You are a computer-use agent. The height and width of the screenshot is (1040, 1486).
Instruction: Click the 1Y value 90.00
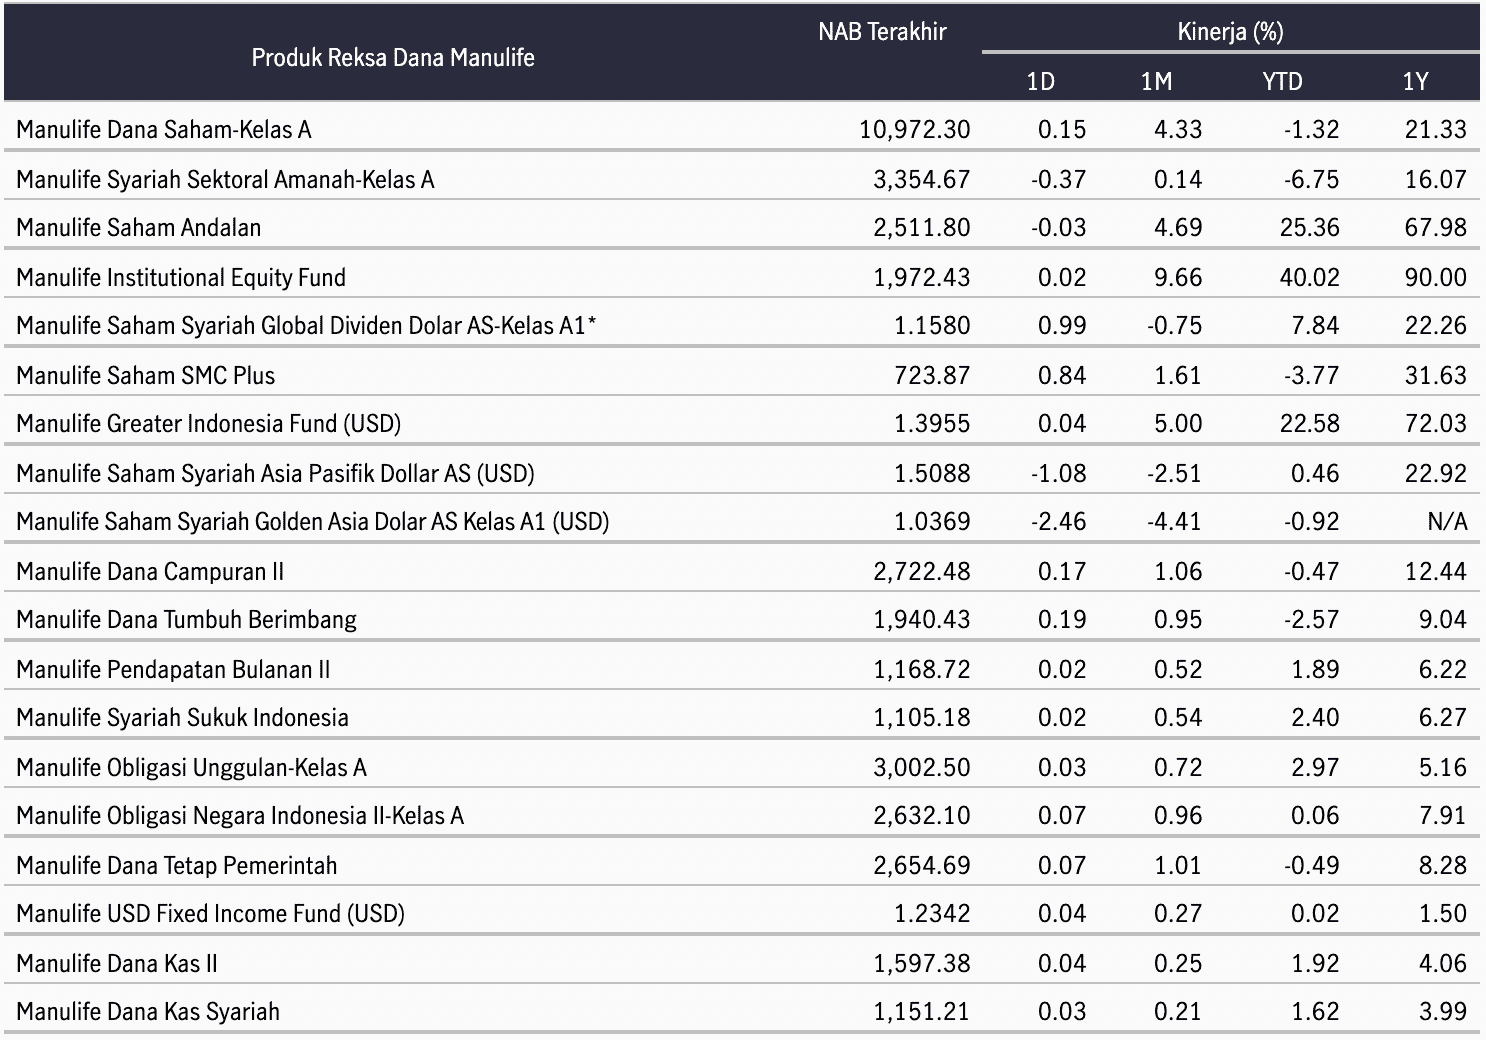pyautogui.click(x=1436, y=277)
